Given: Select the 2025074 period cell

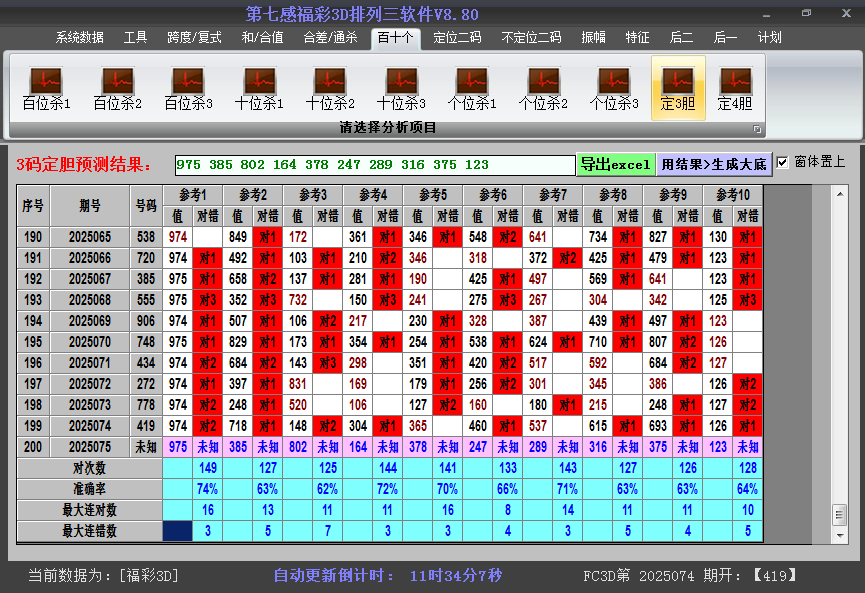Looking at the screenshot, I should click(90, 426).
